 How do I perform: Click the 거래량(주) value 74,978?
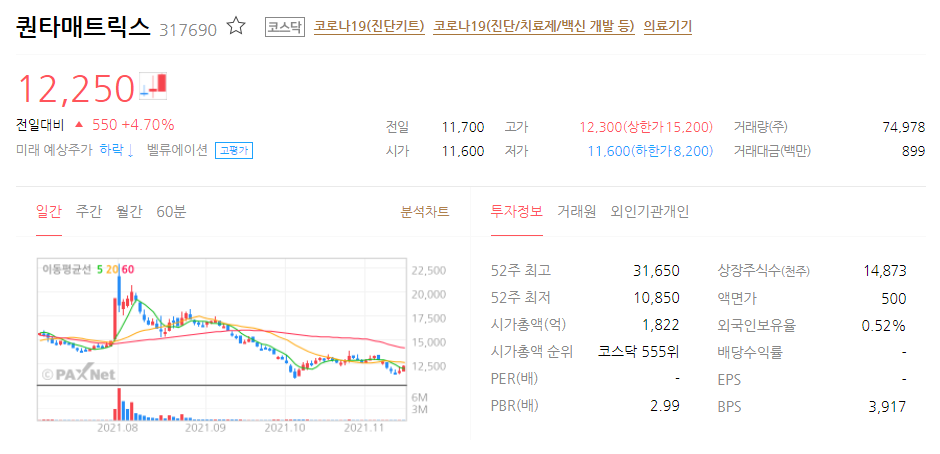pyautogui.click(x=904, y=127)
